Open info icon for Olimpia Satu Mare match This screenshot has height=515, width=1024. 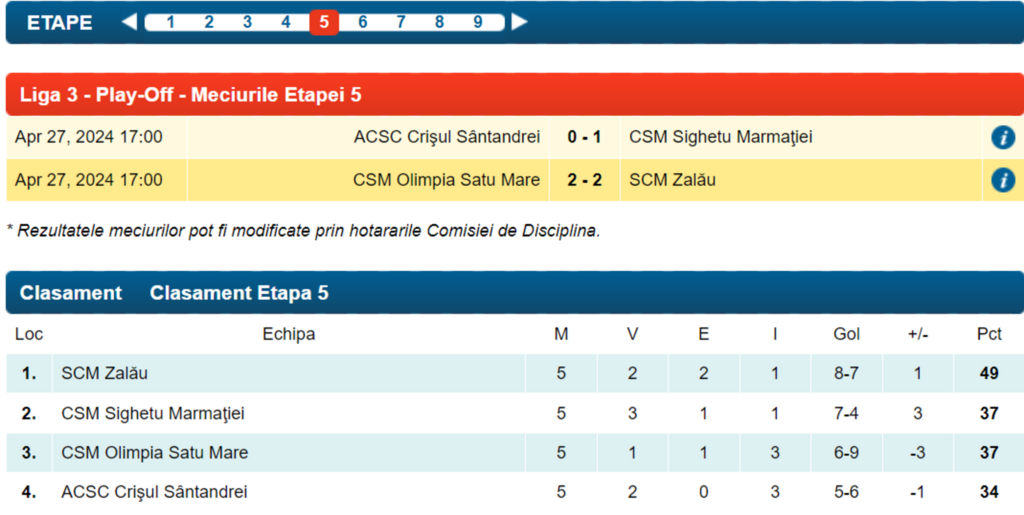tap(1003, 180)
